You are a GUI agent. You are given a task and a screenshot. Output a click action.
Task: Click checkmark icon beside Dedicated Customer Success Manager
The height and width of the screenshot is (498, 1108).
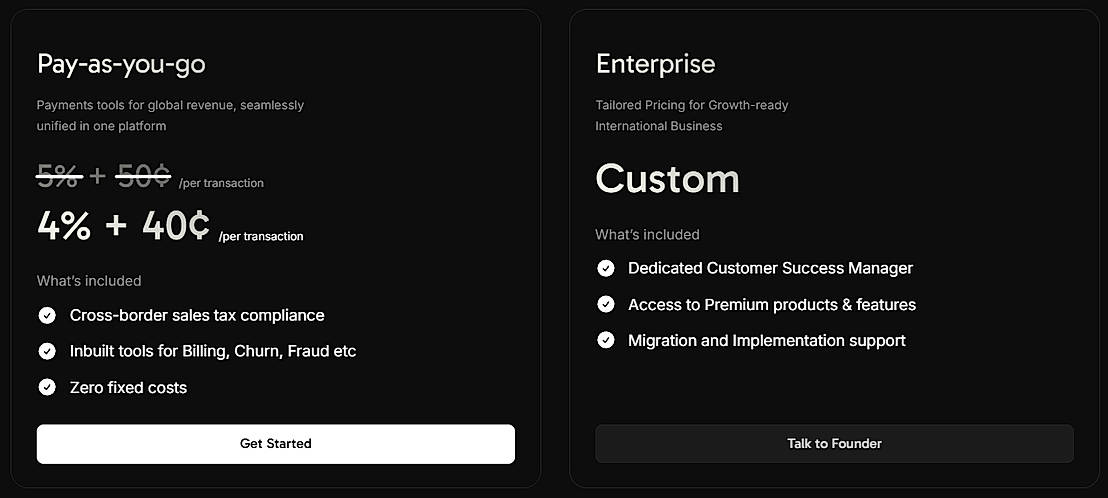click(606, 268)
